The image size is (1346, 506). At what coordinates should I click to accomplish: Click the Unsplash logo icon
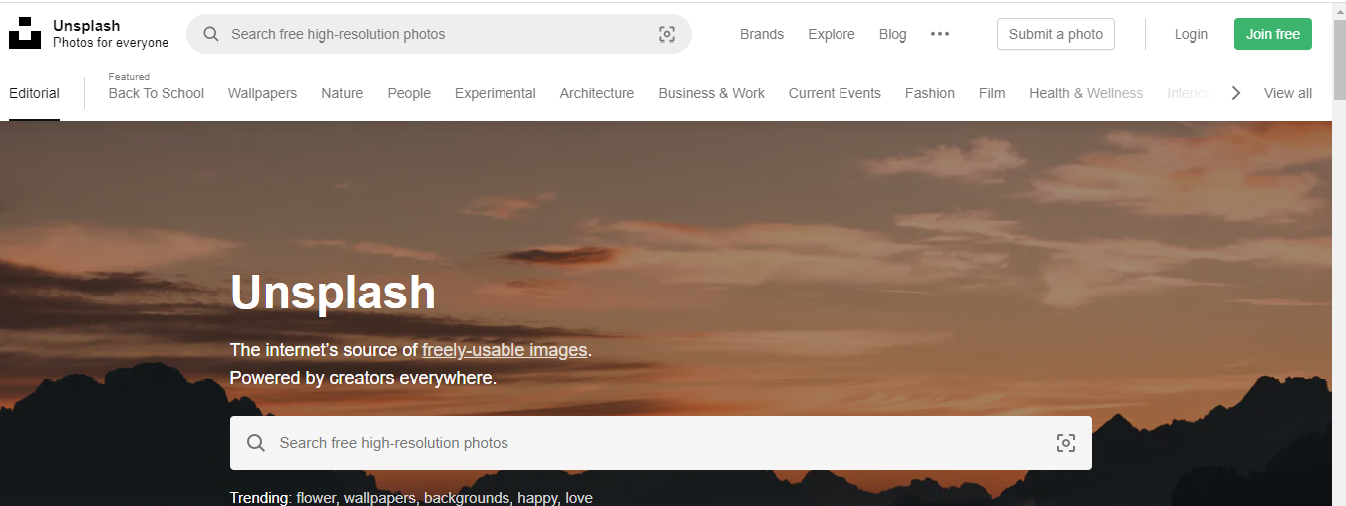pos(25,33)
